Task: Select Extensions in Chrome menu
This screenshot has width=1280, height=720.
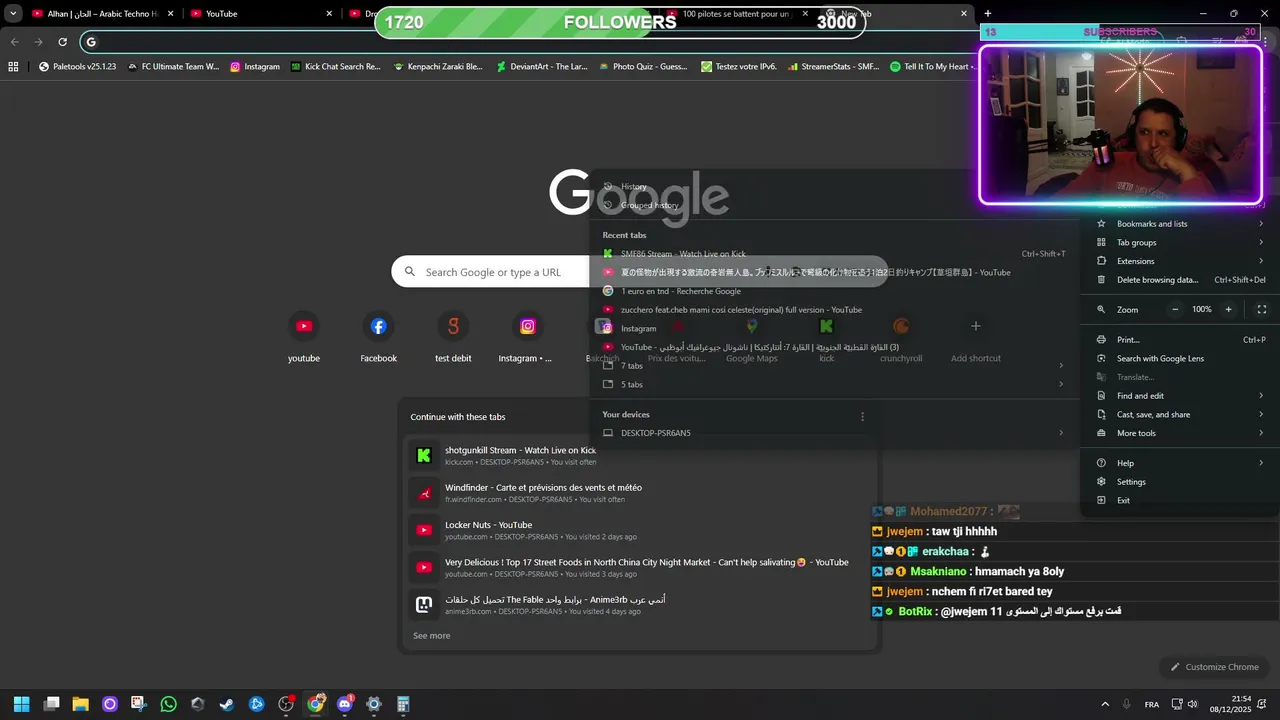Action: pyautogui.click(x=1180, y=261)
